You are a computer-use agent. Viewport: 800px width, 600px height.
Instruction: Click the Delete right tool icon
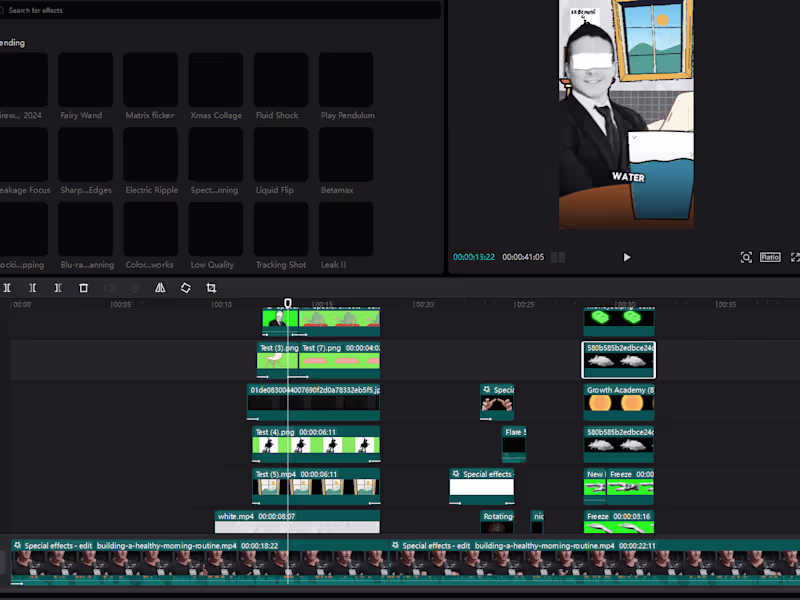(58, 288)
